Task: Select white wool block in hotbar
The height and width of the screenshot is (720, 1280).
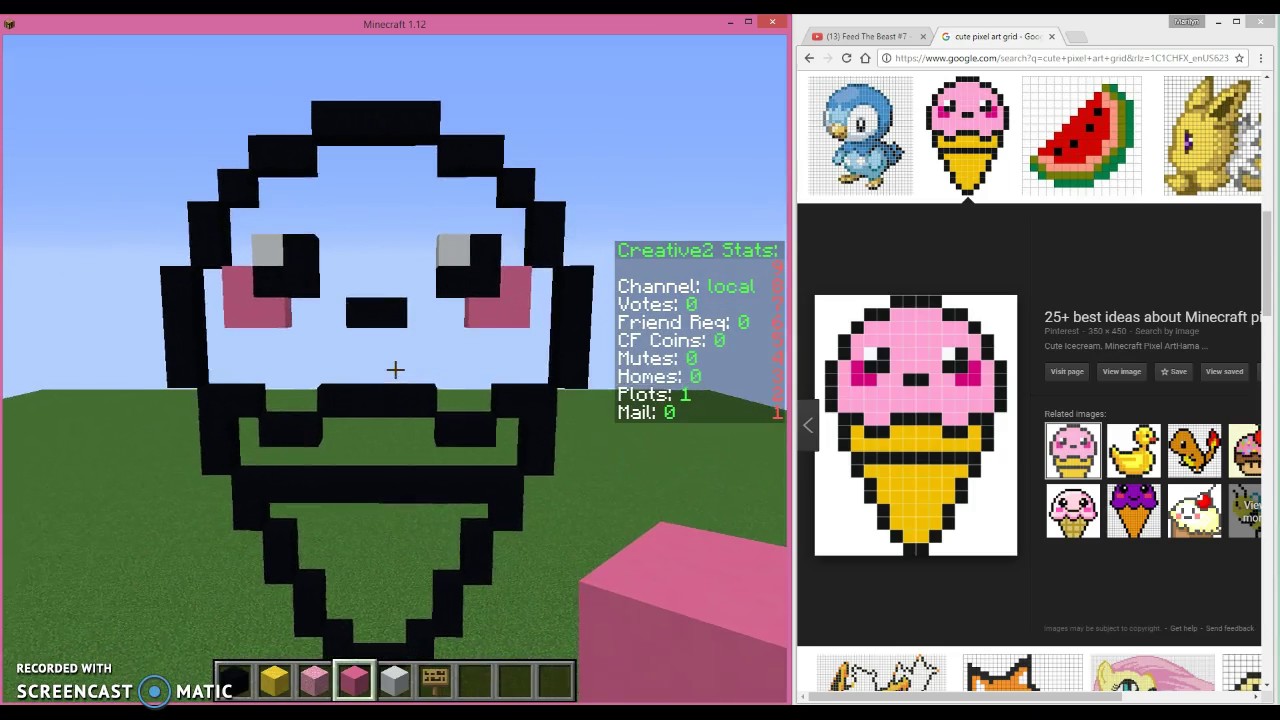Action: tap(394, 681)
